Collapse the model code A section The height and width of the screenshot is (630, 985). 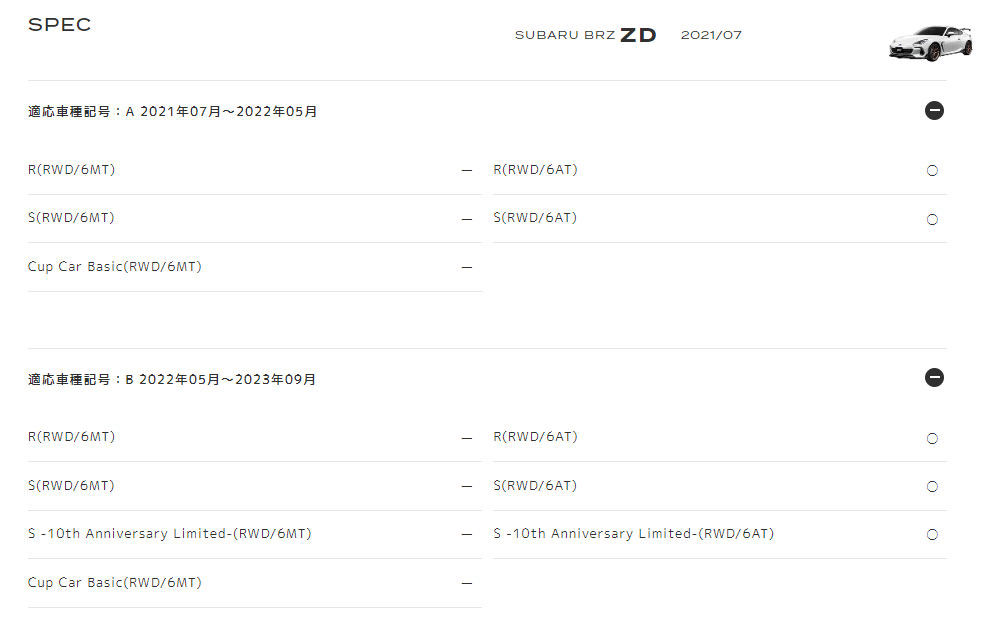(x=934, y=111)
